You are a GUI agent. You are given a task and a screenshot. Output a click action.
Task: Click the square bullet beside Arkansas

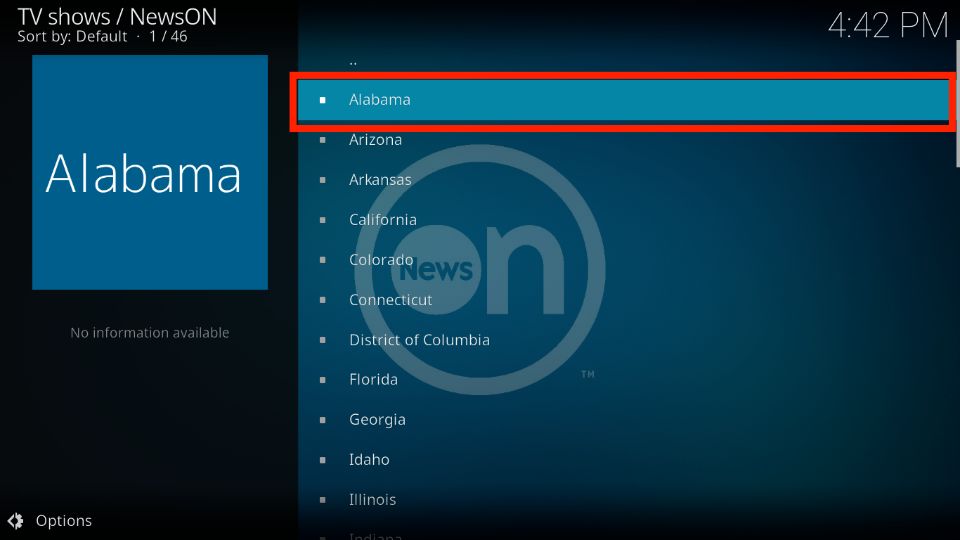(323, 180)
